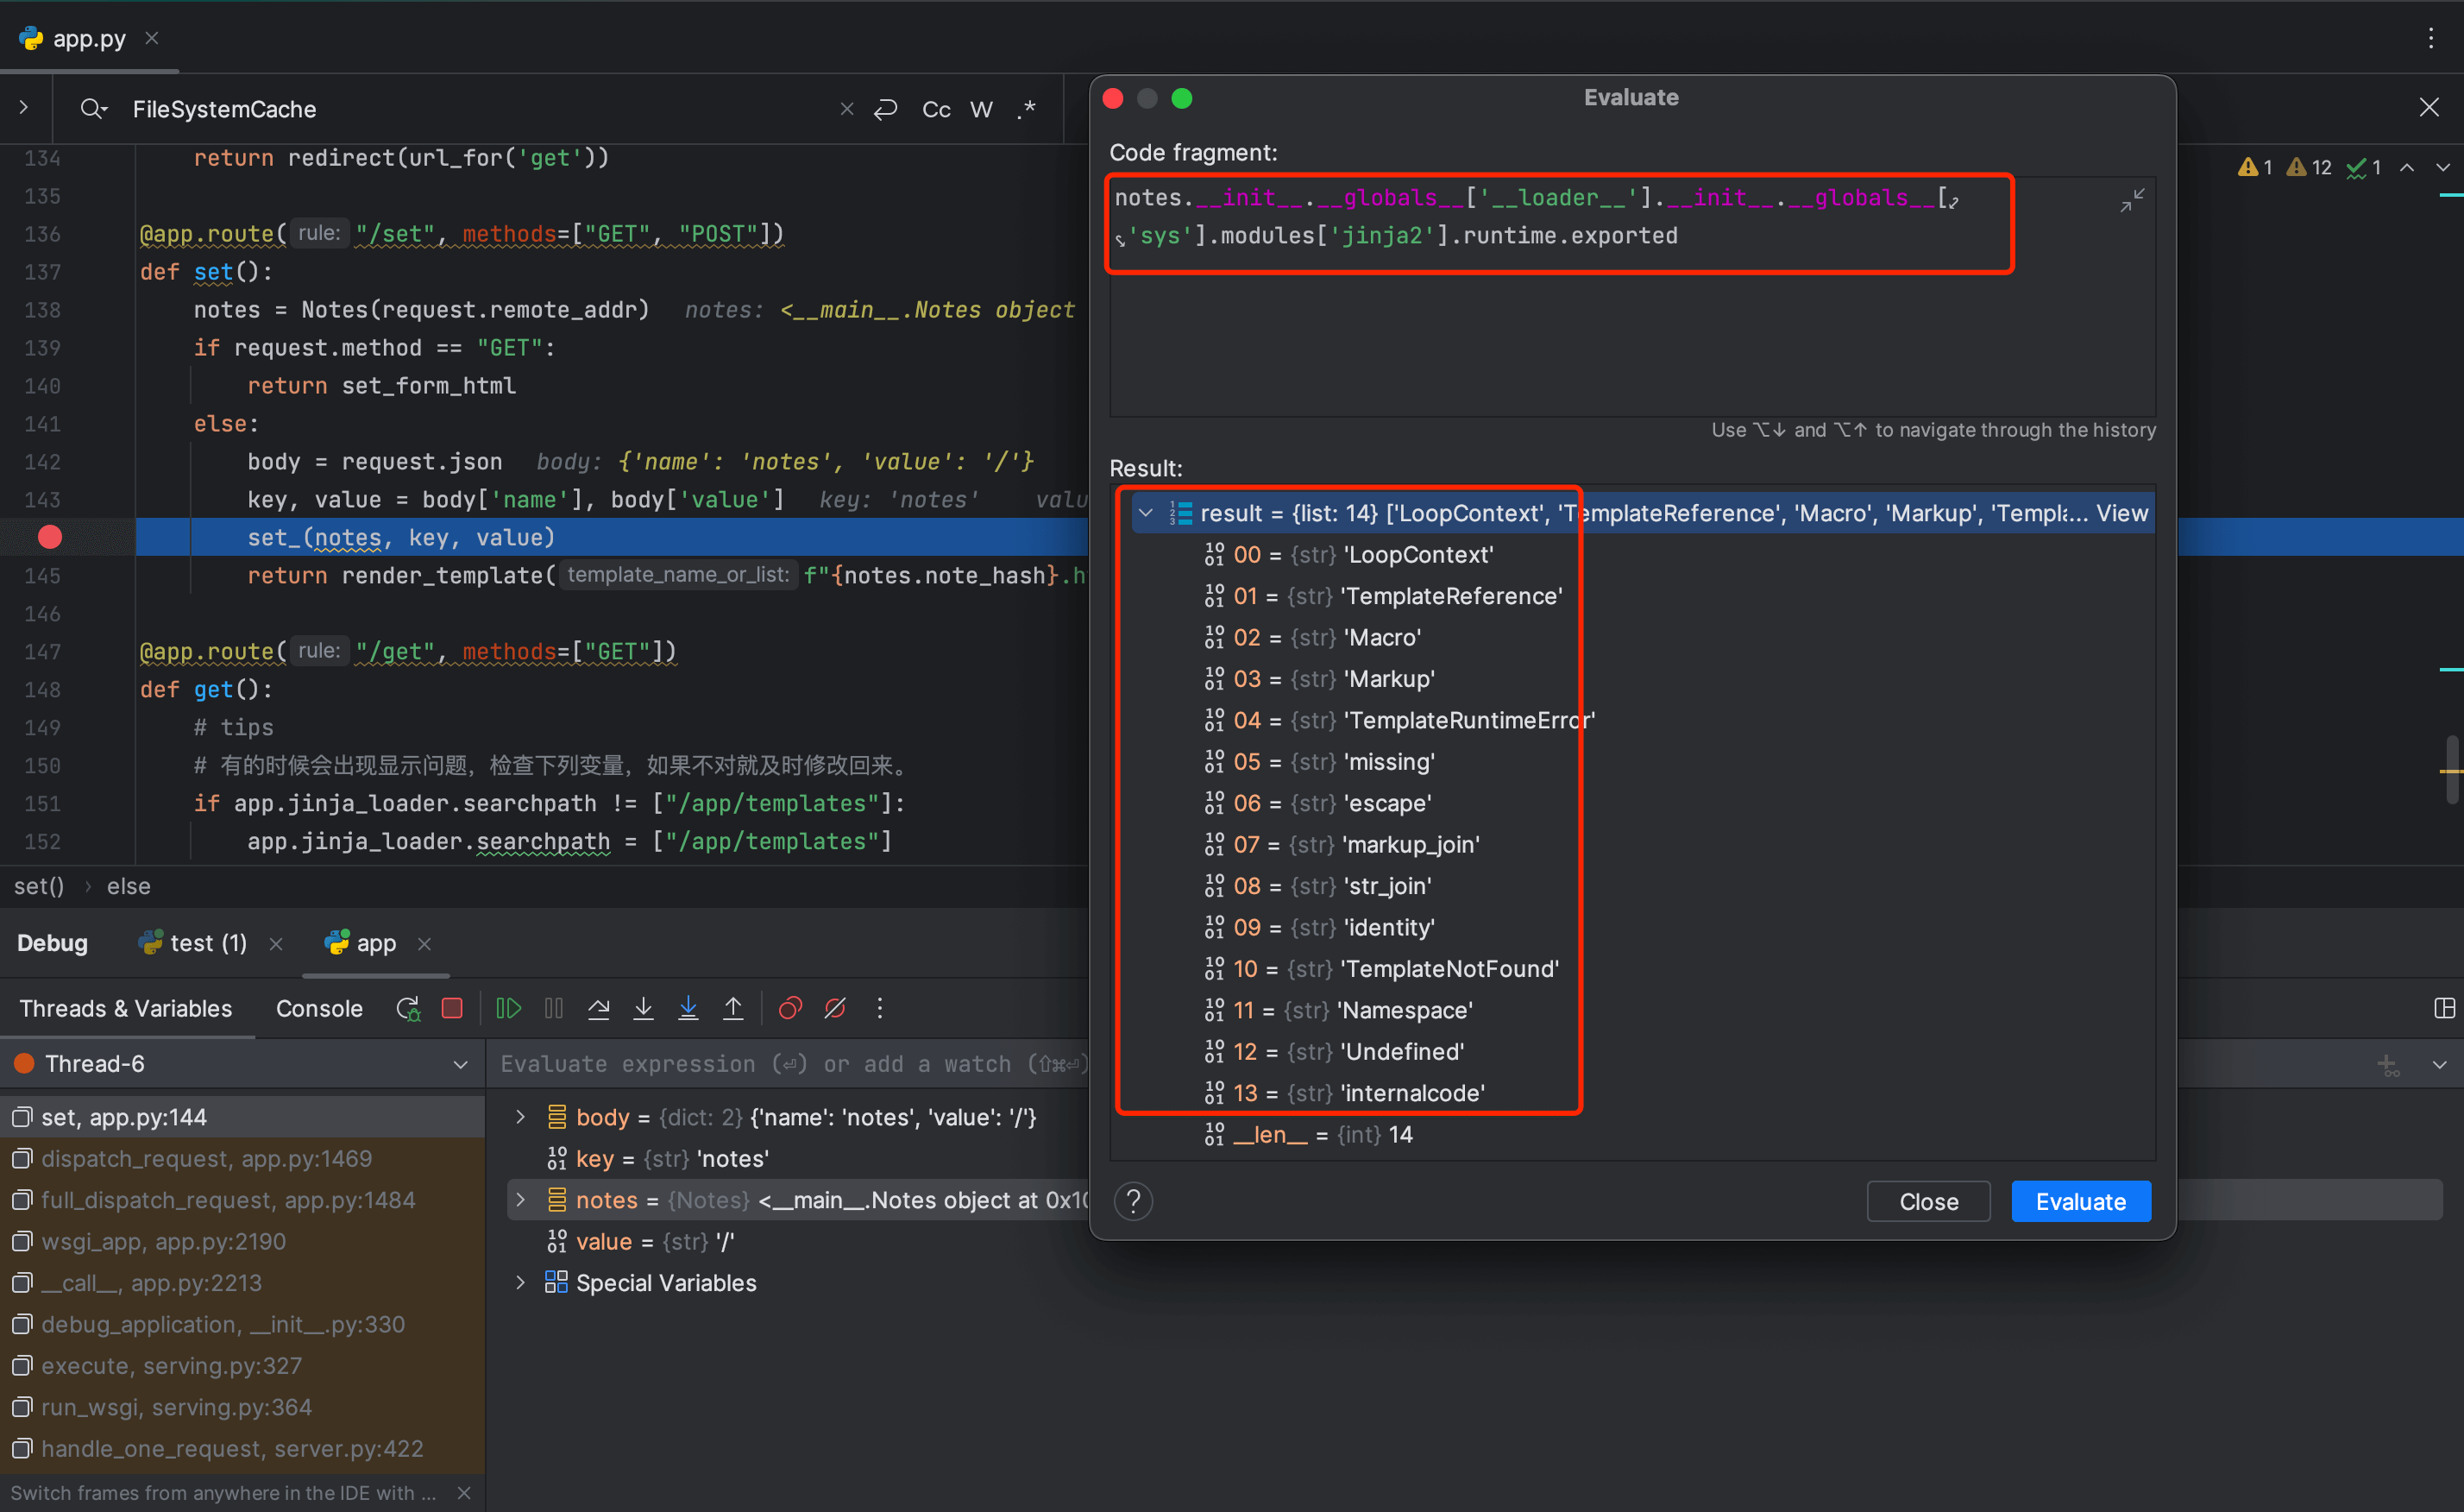This screenshot has width=2464, height=1512.
Task: Click the Rerun debug session icon
Action: point(408,1008)
